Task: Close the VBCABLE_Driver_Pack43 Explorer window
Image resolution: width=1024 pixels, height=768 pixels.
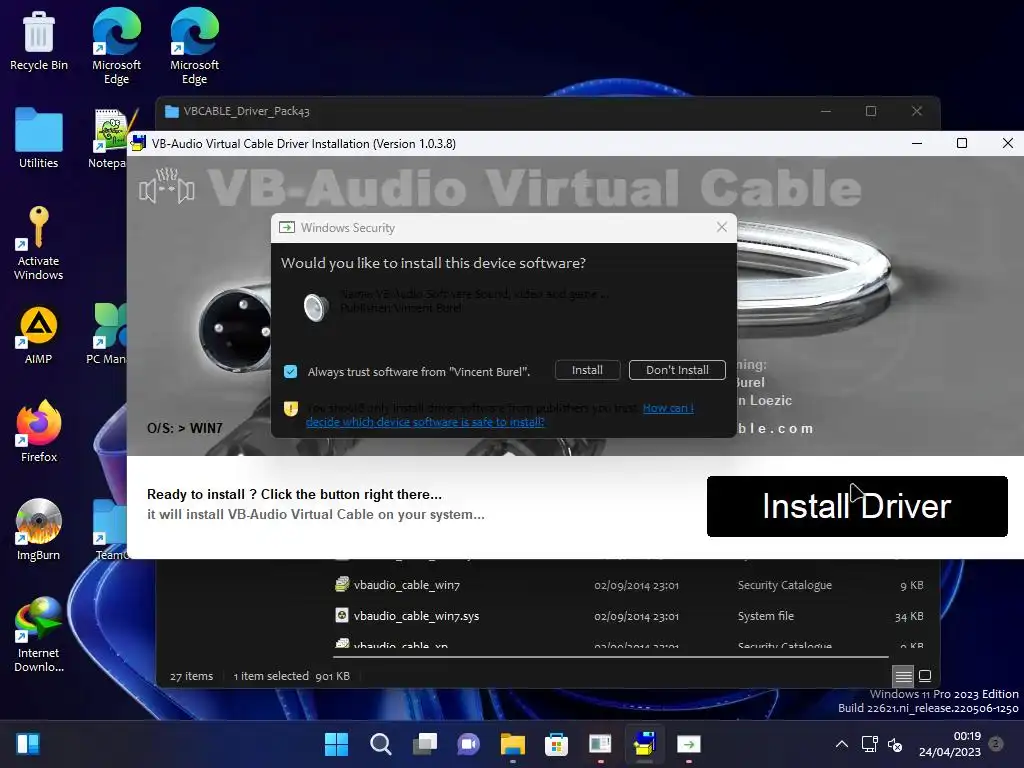Action: click(x=917, y=111)
